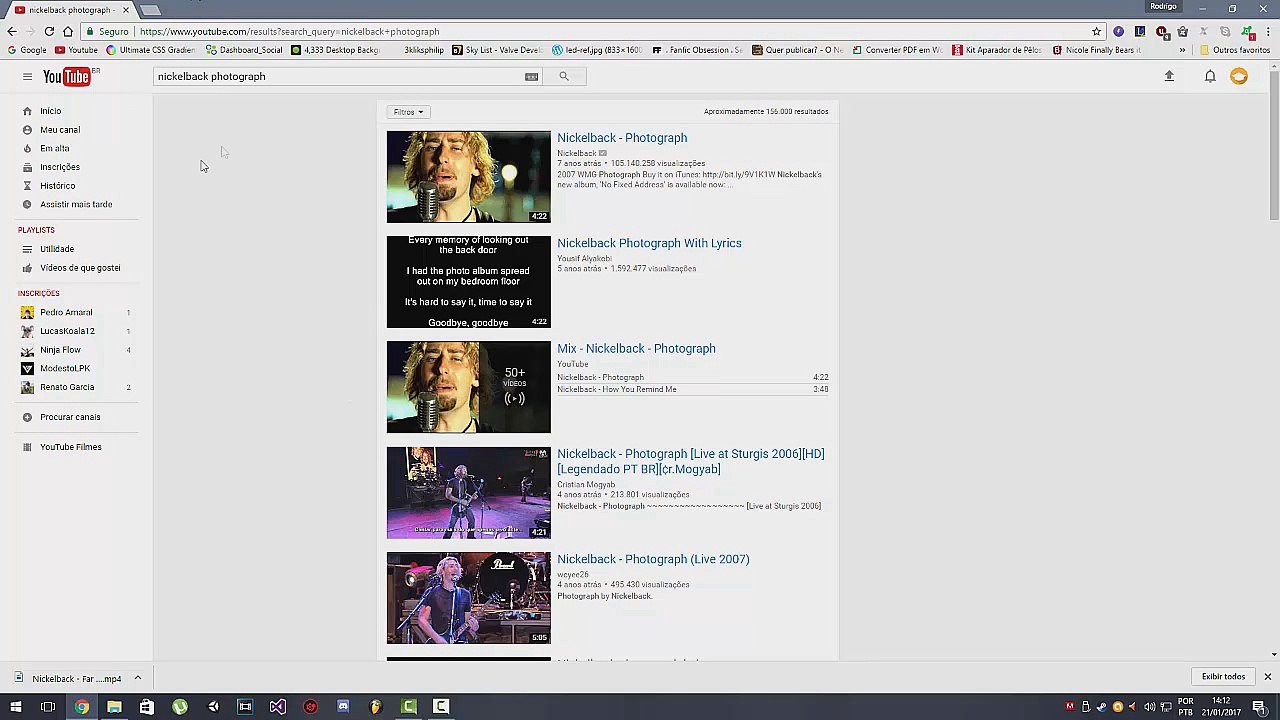This screenshot has width=1280, height=720.
Task: Open the Windows Start button
Action: [x=15, y=707]
